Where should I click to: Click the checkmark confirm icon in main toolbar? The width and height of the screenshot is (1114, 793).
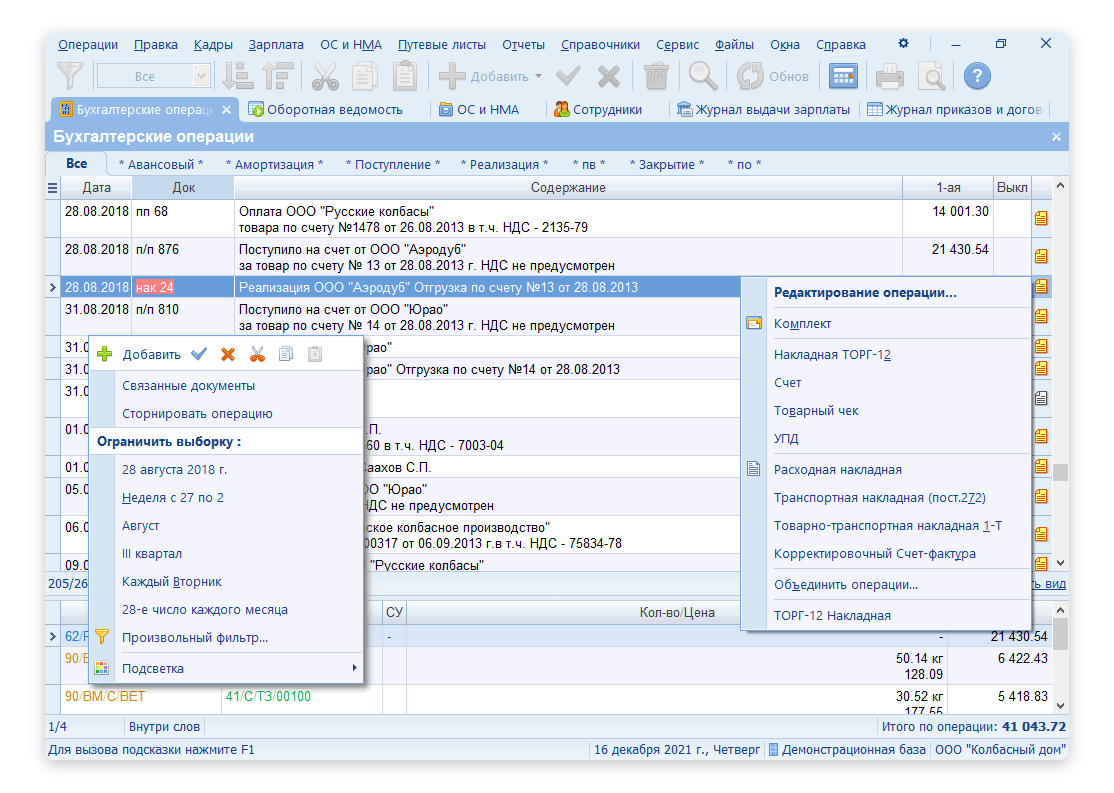(x=568, y=76)
